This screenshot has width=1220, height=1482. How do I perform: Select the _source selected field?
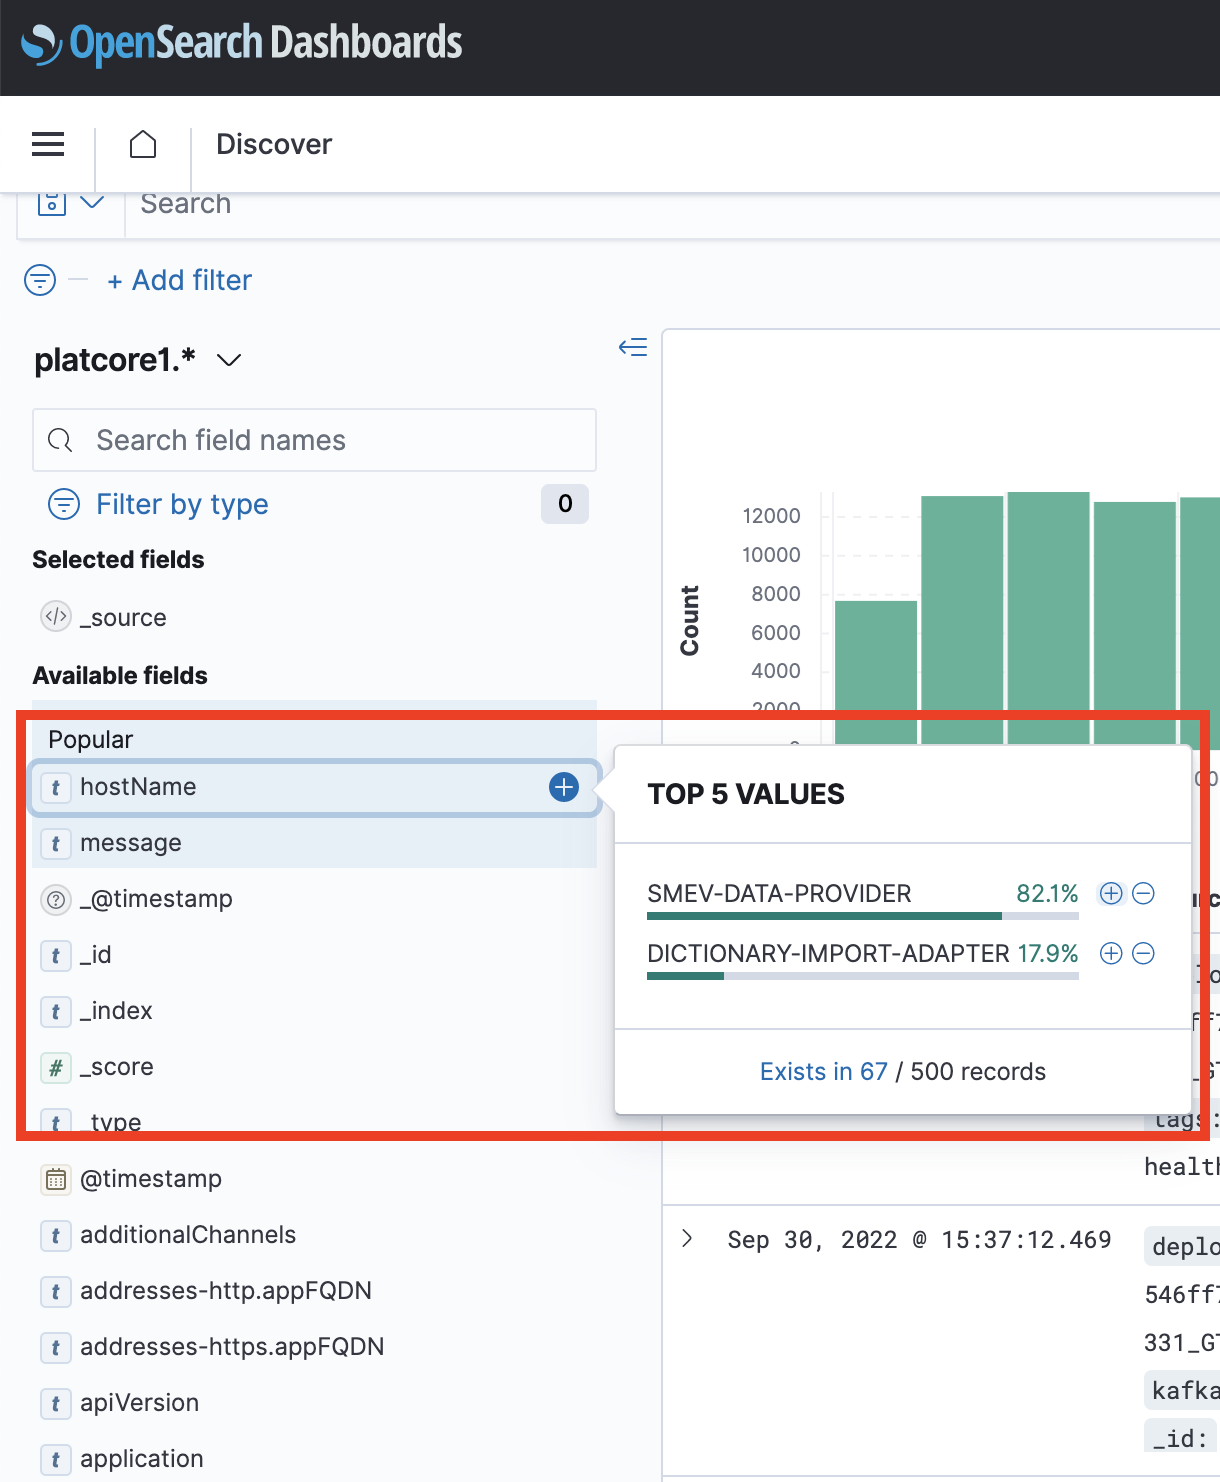pos(123,617)
